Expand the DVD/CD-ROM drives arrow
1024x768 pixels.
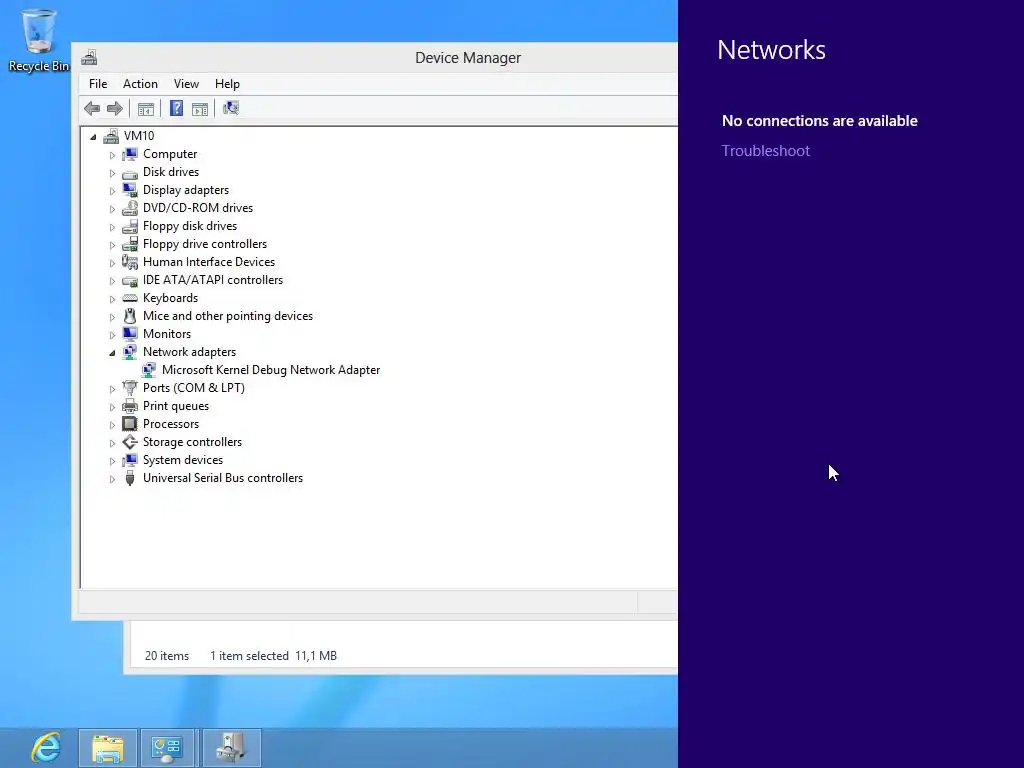pyautogui.click(x=112, y=209)
